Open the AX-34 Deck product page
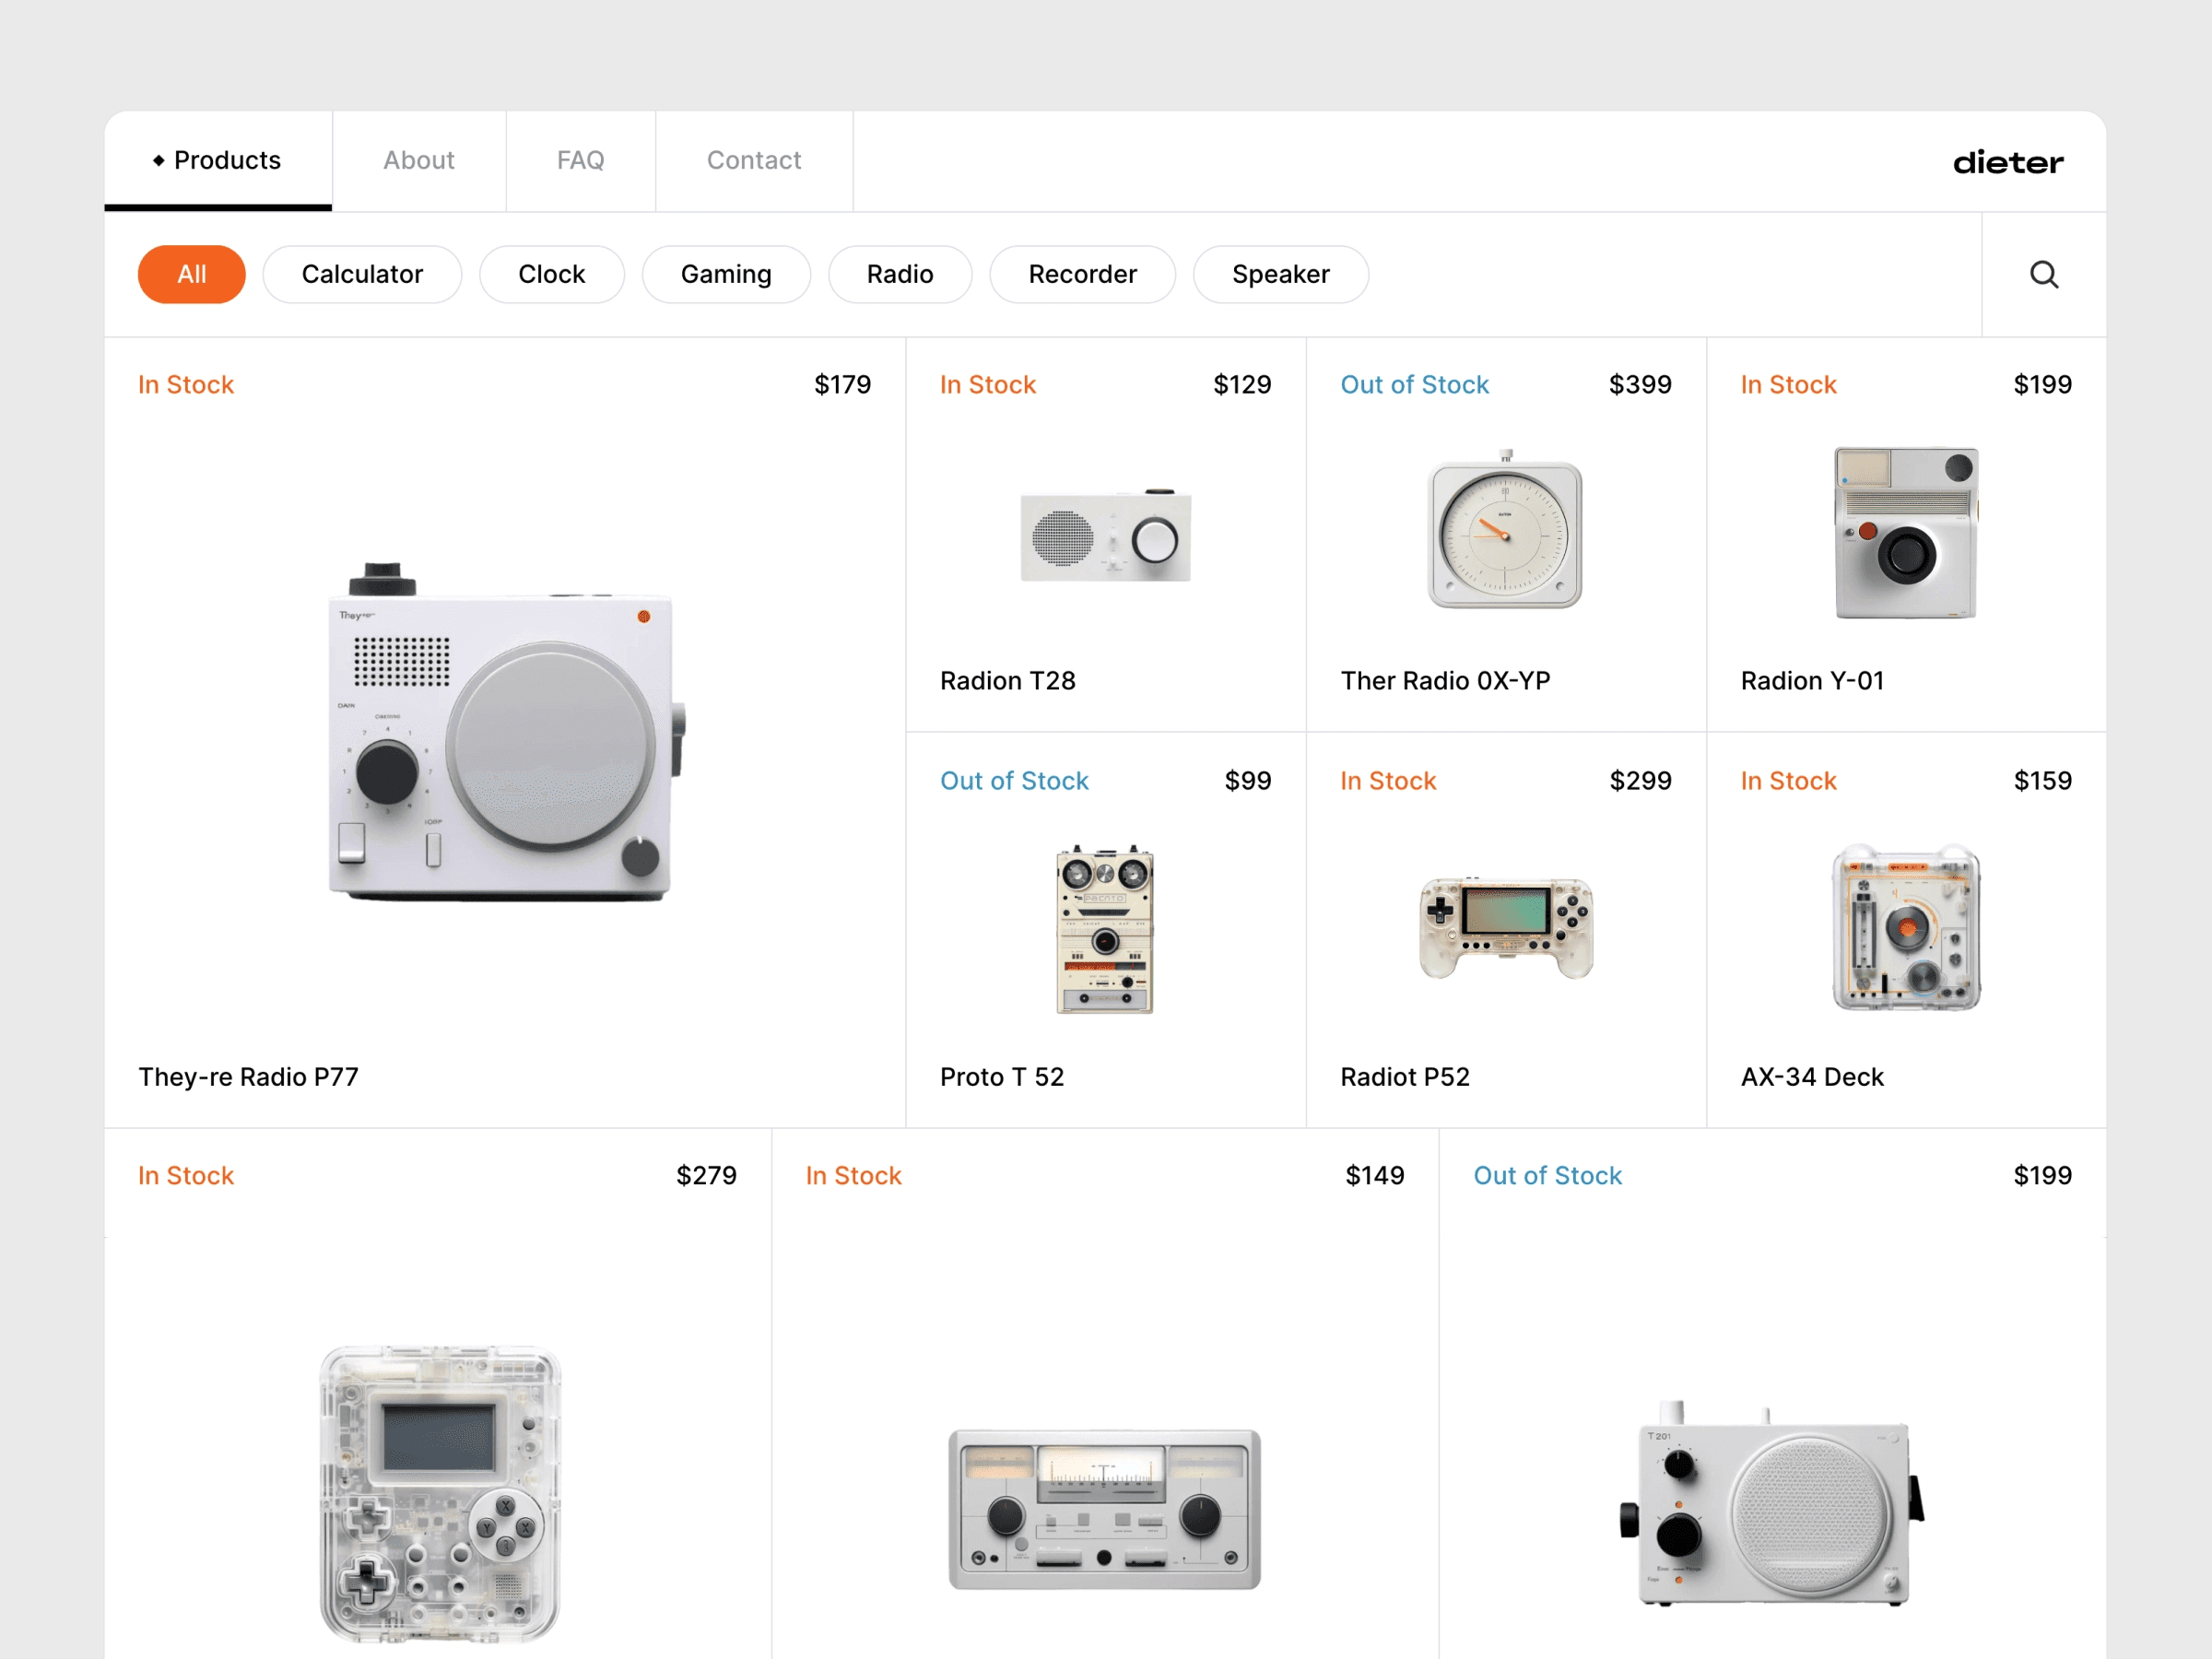The image size is (2212, 1659). [x=1904, y=928]
